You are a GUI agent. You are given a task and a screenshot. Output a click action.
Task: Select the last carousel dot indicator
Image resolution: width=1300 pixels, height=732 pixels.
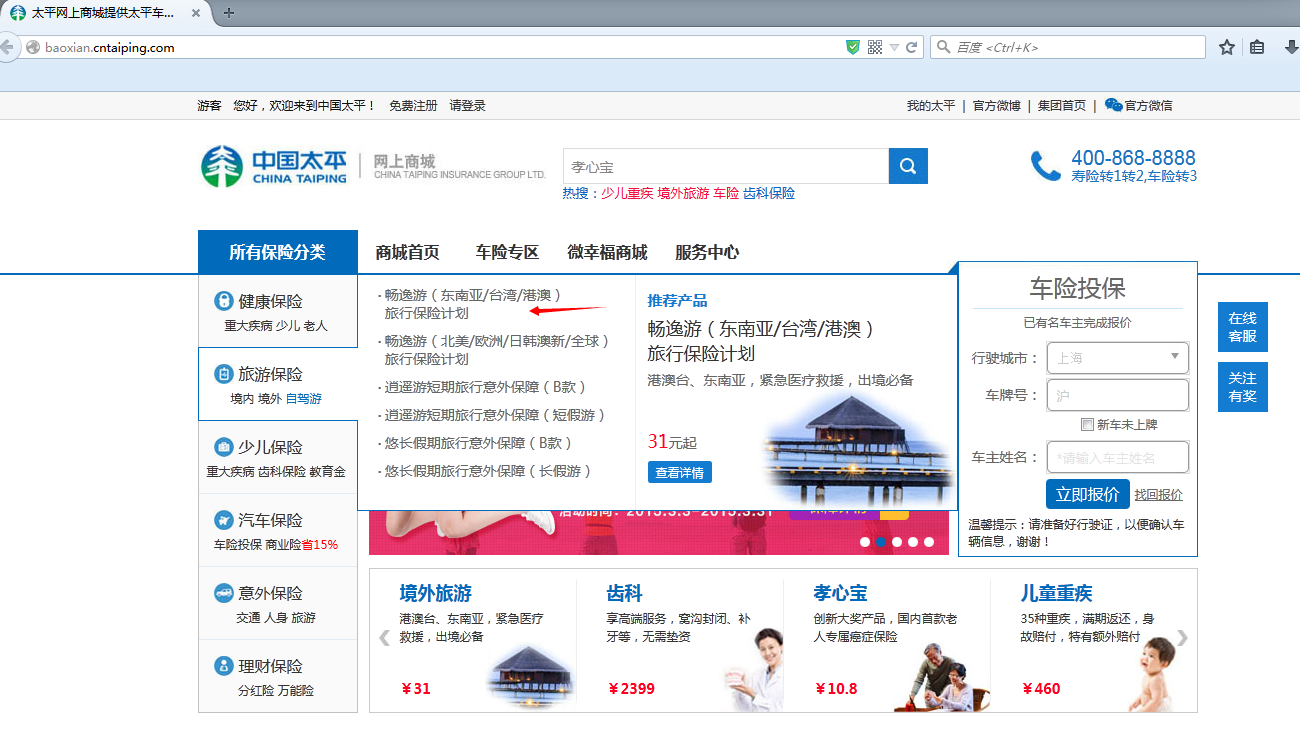[929, 542]
